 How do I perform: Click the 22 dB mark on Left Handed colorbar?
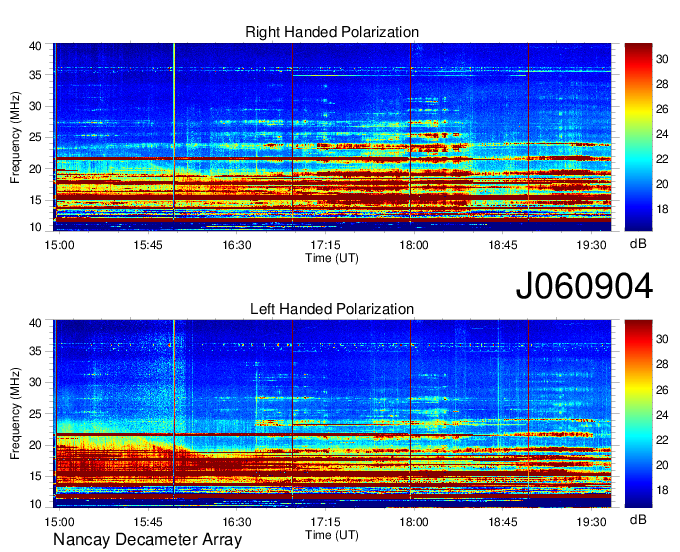(662, 440)
